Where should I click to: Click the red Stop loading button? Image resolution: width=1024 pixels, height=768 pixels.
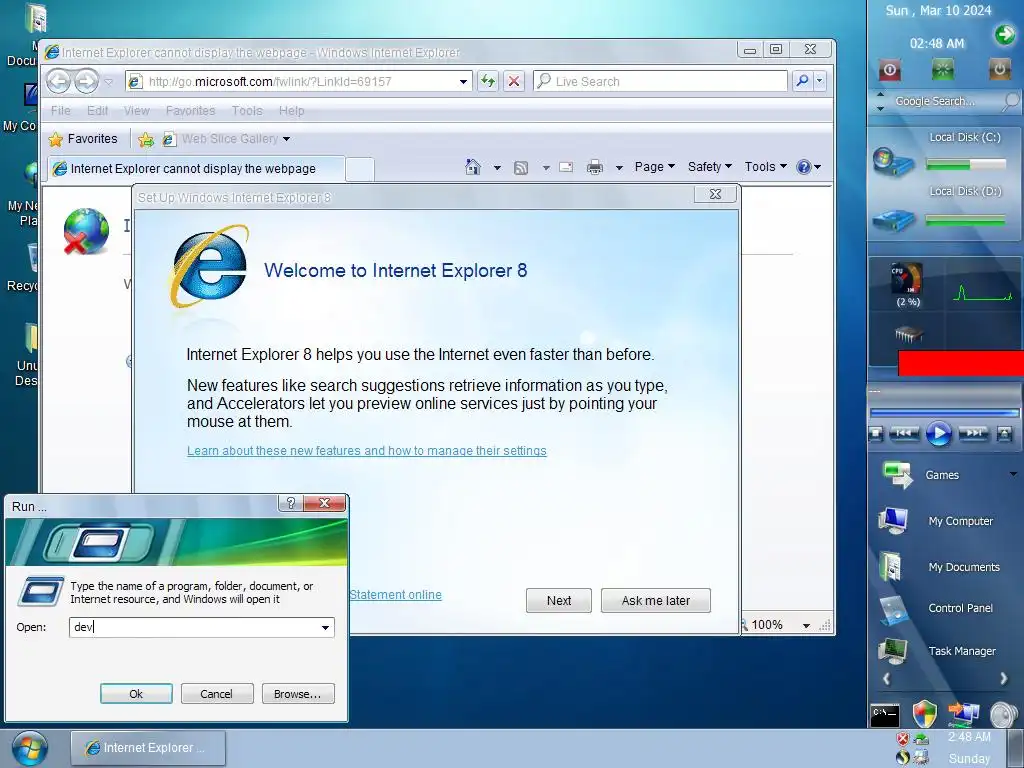click(514, 81)
